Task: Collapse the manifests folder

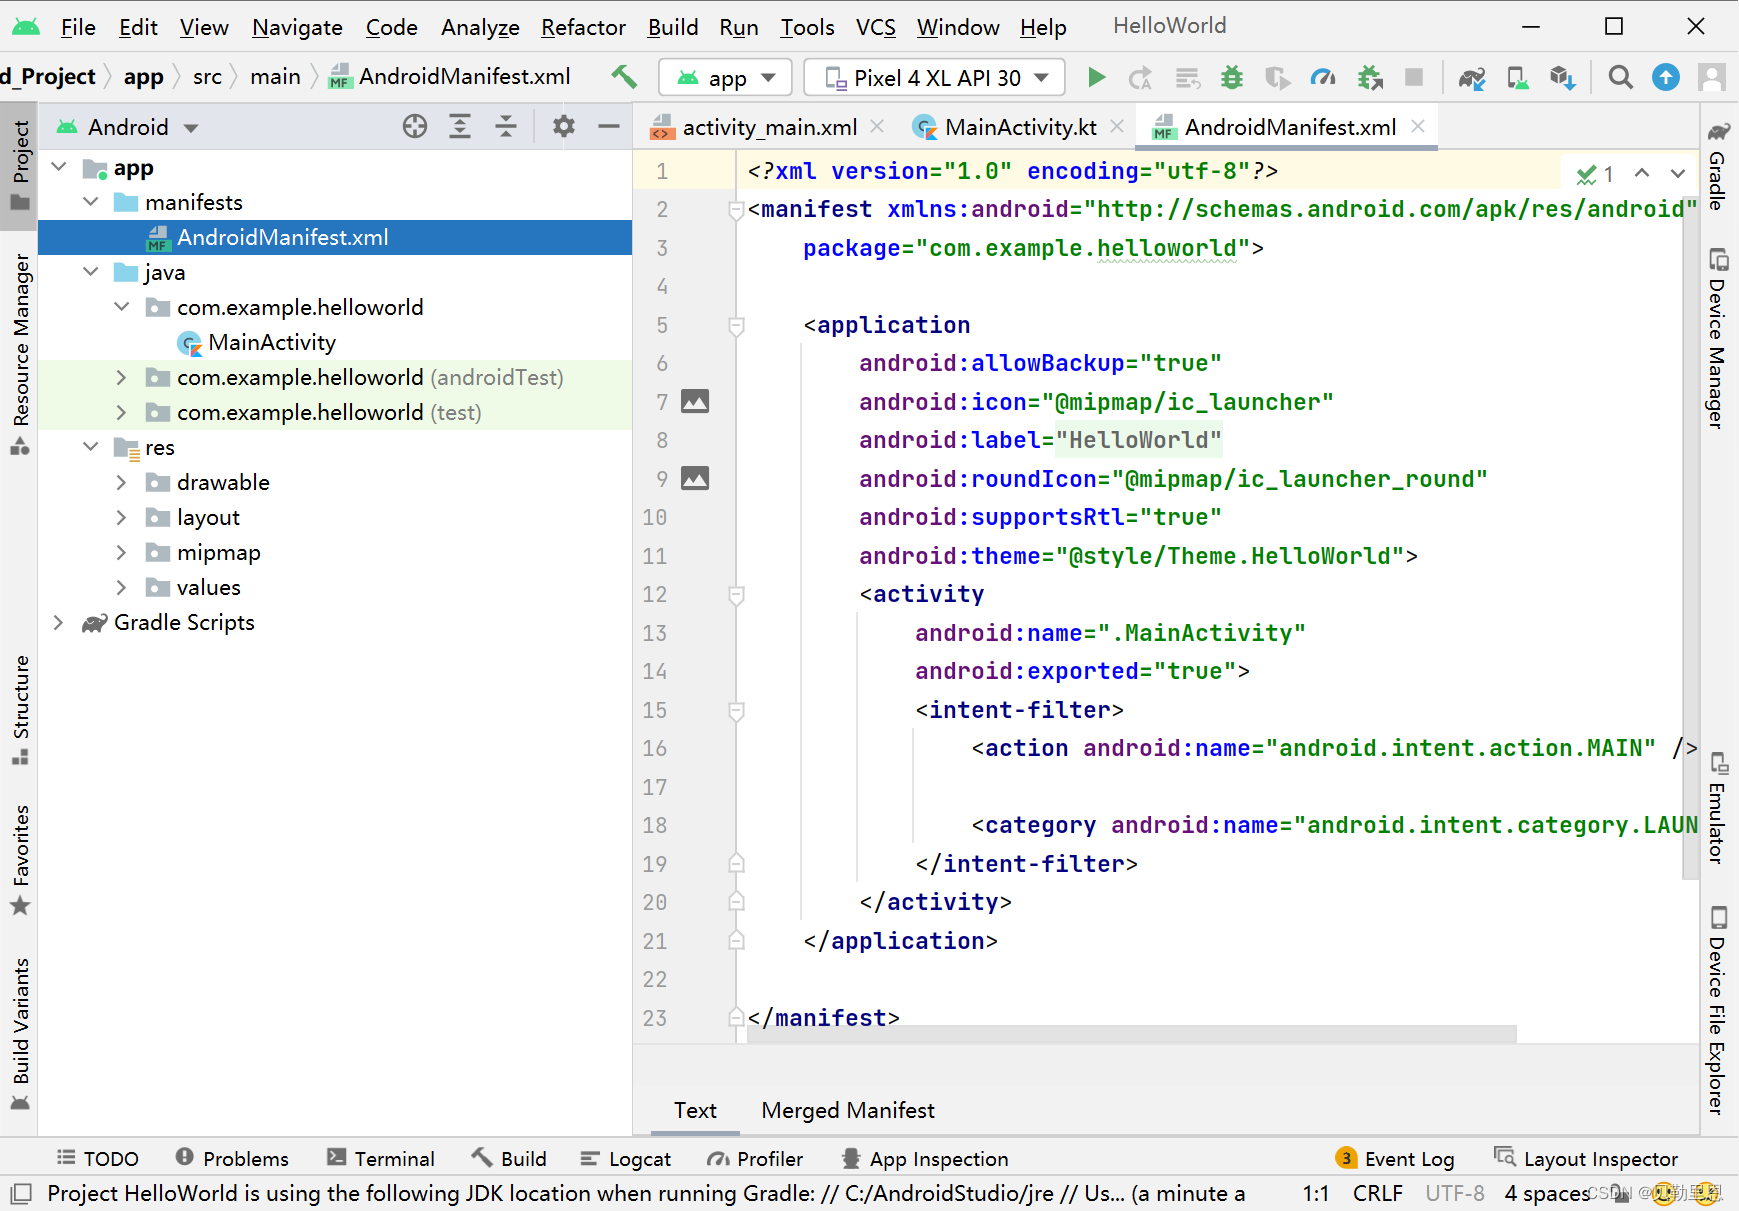Action: [x=91, y=202]
